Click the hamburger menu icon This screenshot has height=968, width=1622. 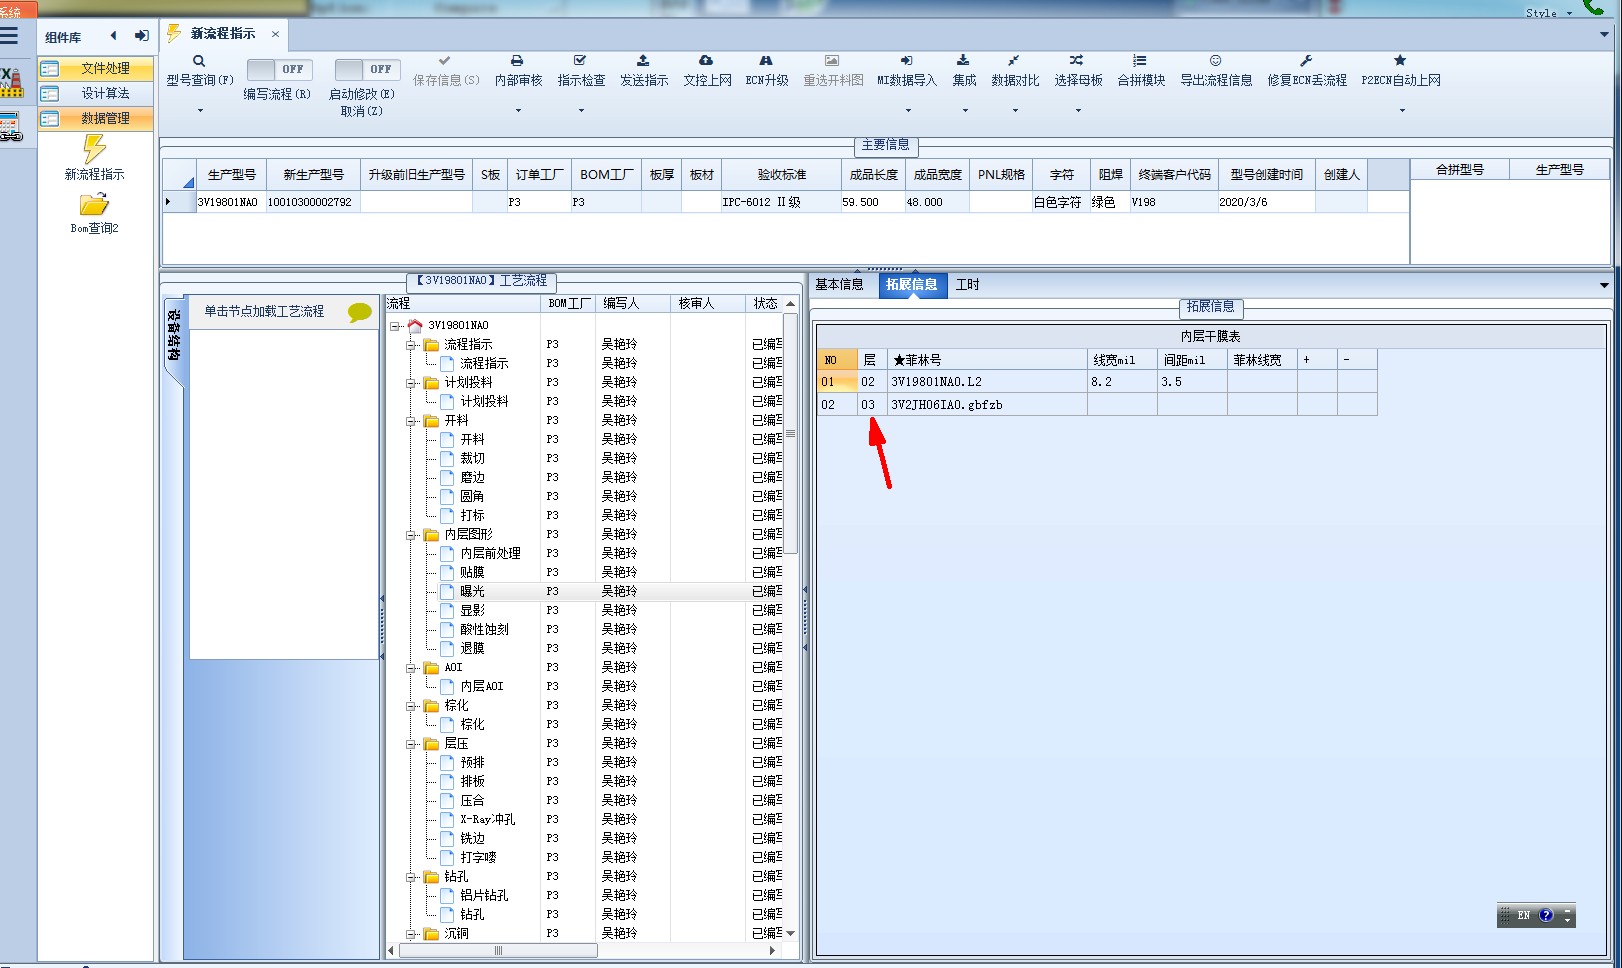click(x=9, y=37)
